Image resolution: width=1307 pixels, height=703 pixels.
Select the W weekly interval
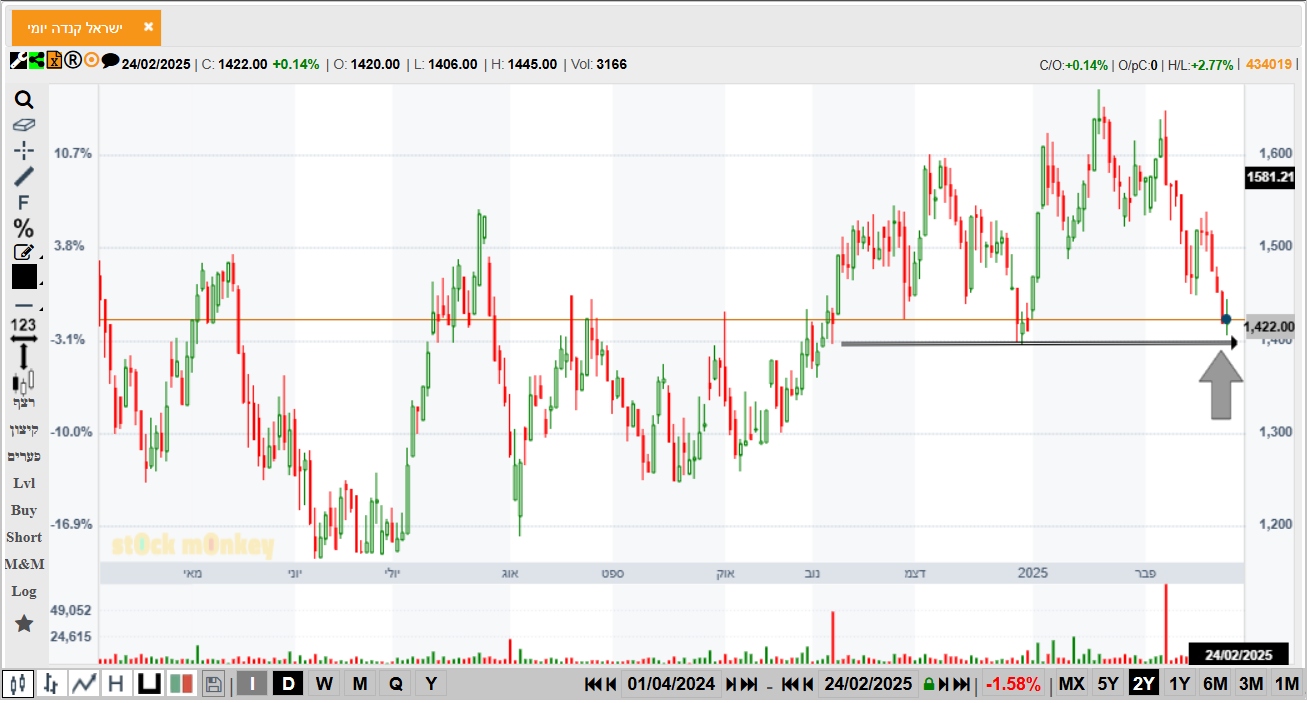[324, 684]
